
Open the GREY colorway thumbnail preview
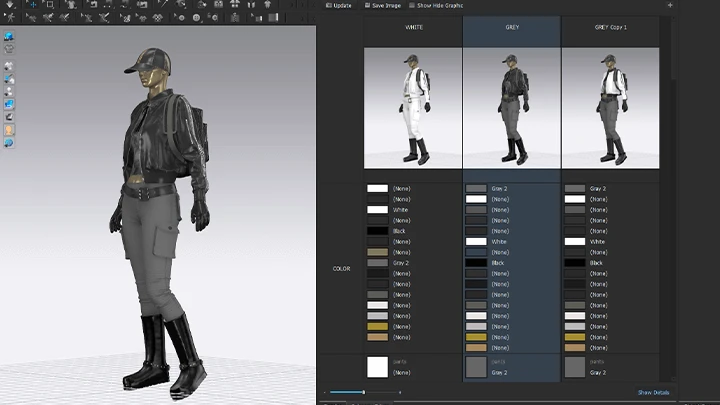pos(512,108)
